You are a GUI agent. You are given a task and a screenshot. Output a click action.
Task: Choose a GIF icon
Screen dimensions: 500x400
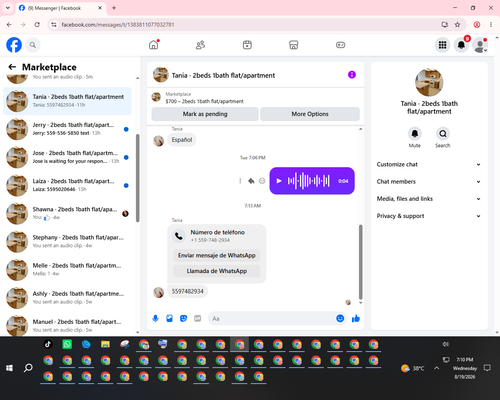(x=198, y=318)
